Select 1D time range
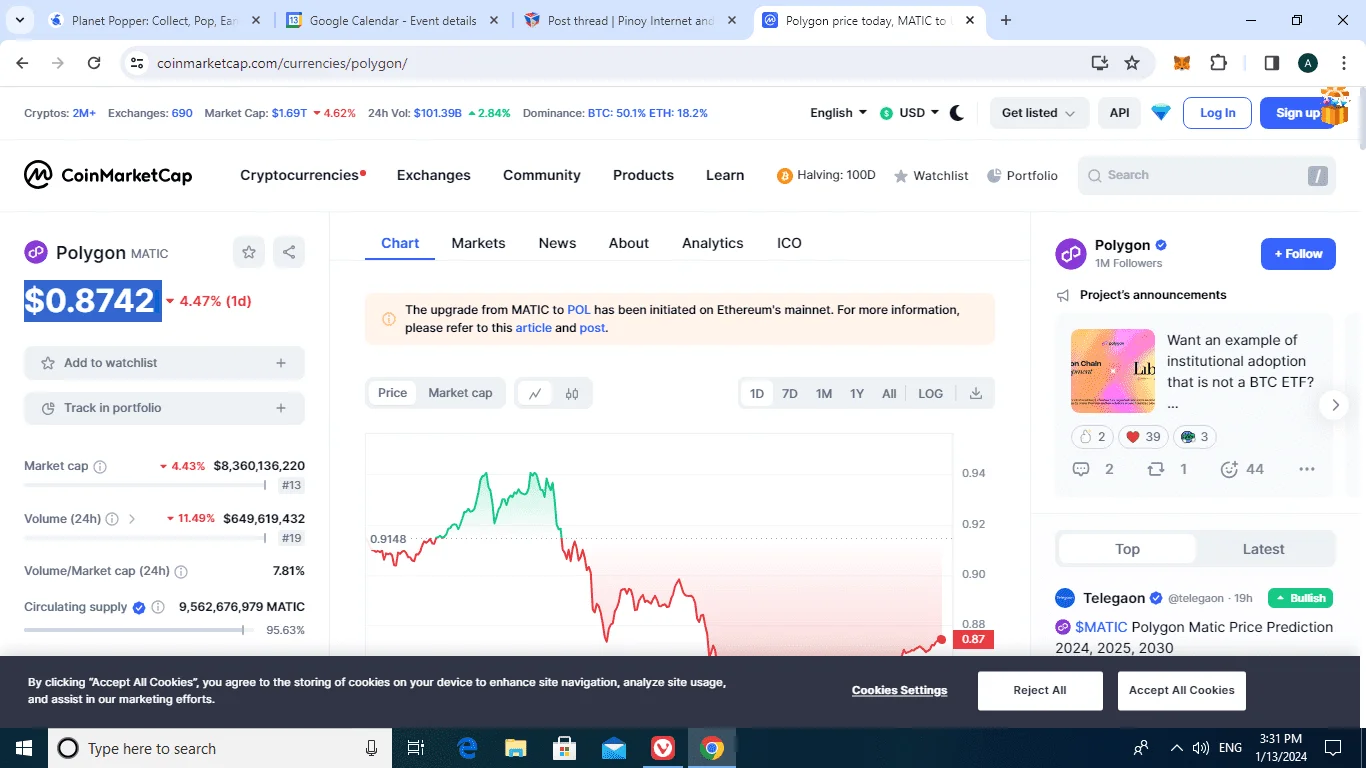1366x768 pixels. (x=757, y=393)
